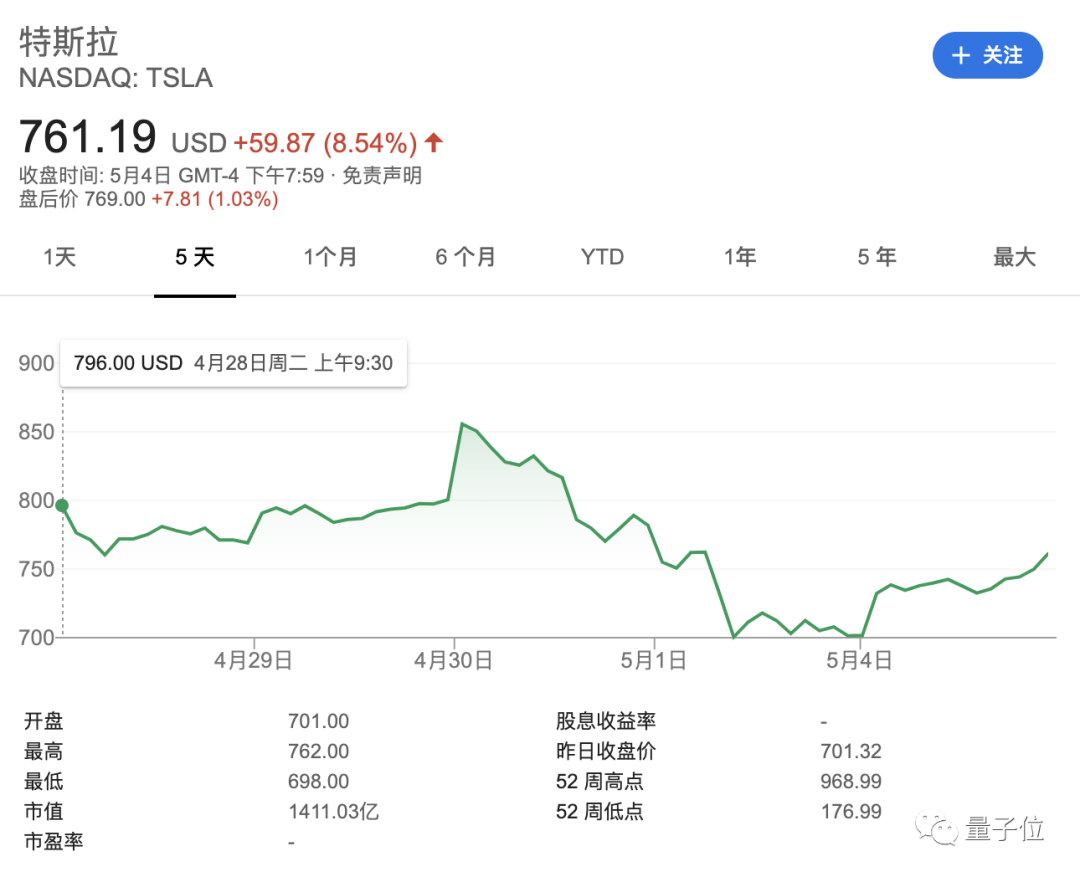
Task: Click the plus icon in 关注 button
Action: click(x=961, y=56)
